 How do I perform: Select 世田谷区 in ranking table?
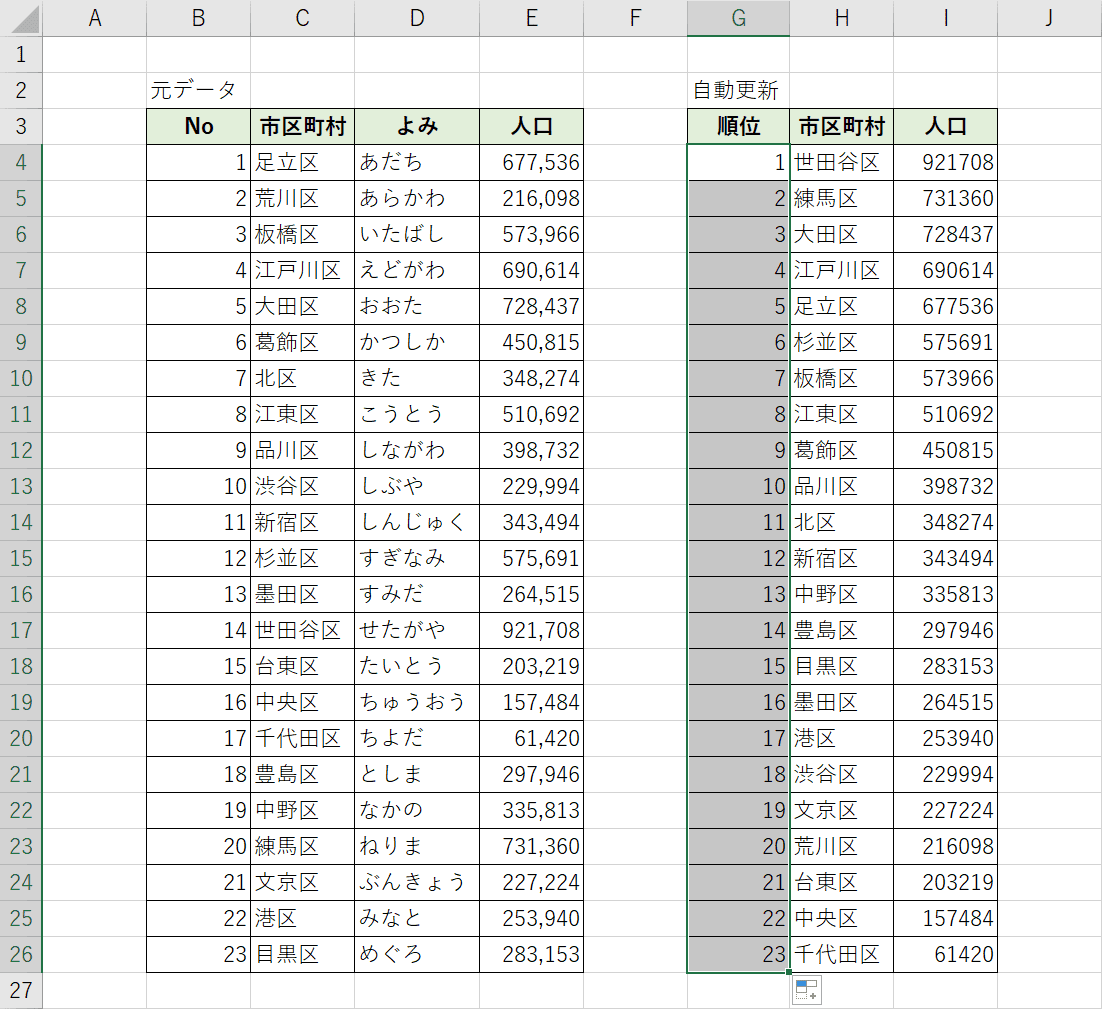(x=841, y=162)
